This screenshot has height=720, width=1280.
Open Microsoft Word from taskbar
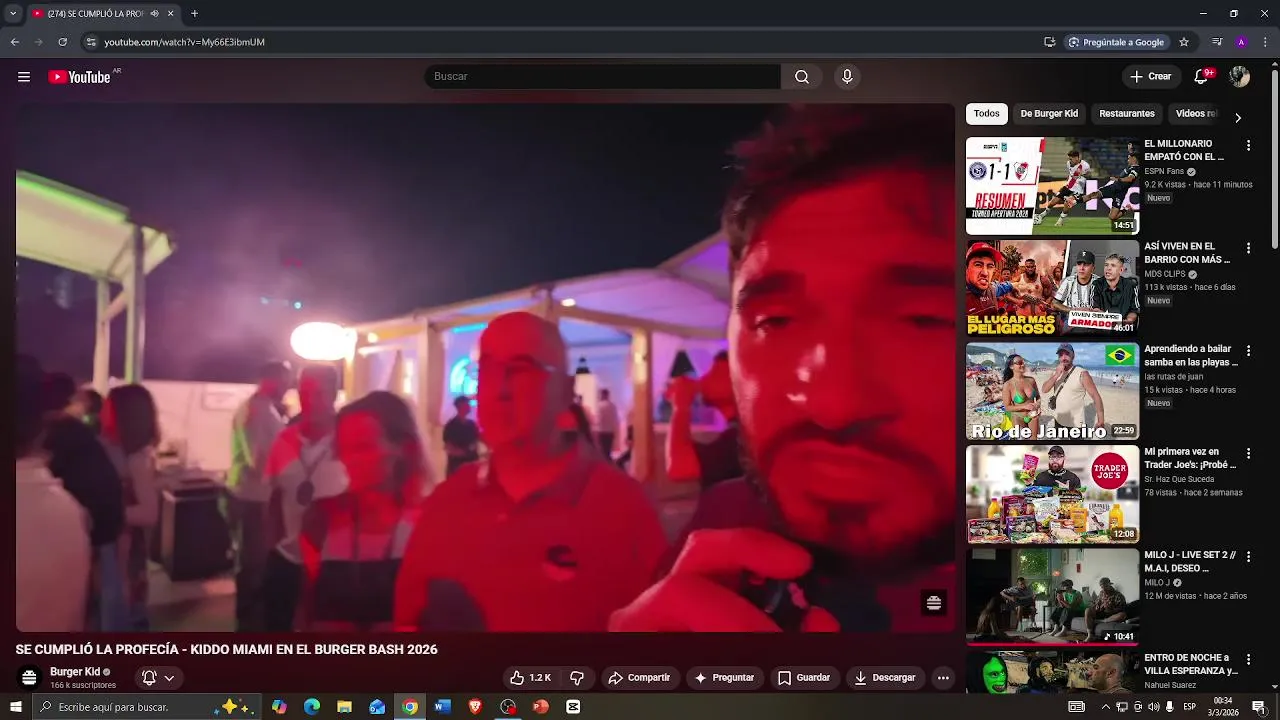point(442,707)
